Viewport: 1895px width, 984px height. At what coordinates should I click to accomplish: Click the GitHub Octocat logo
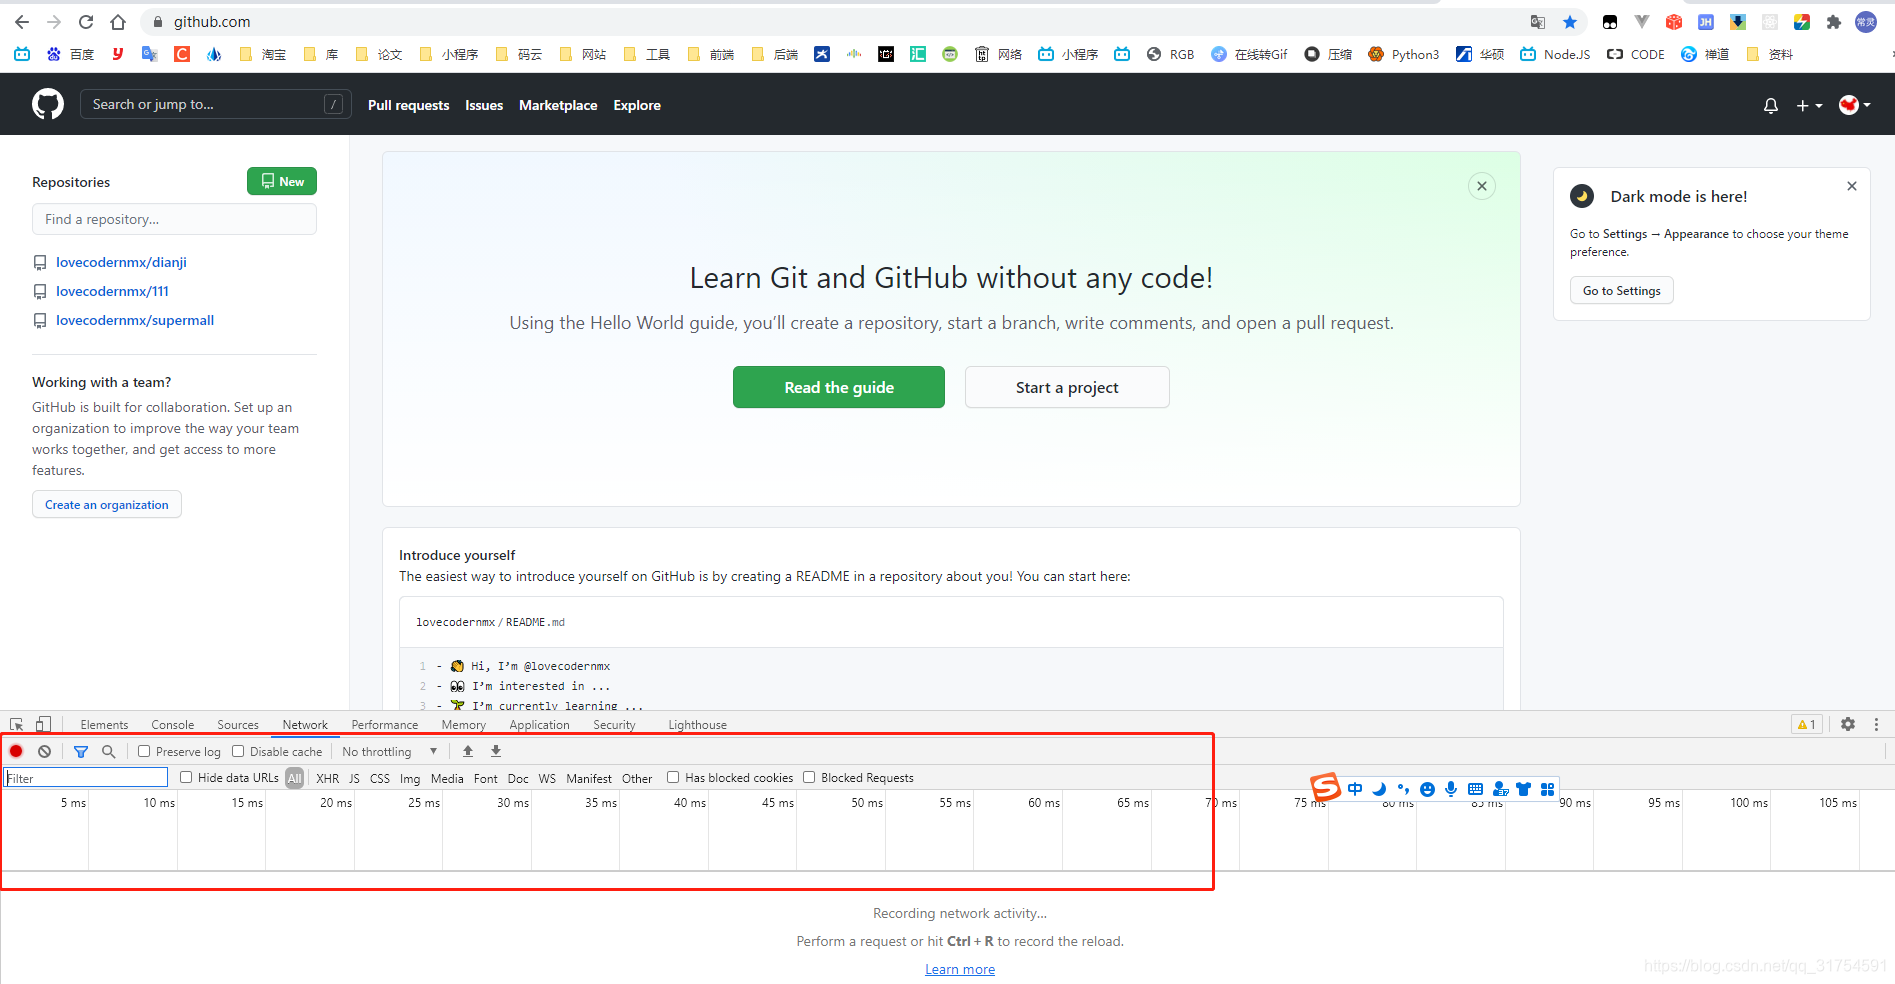click(x=48, y=104)
